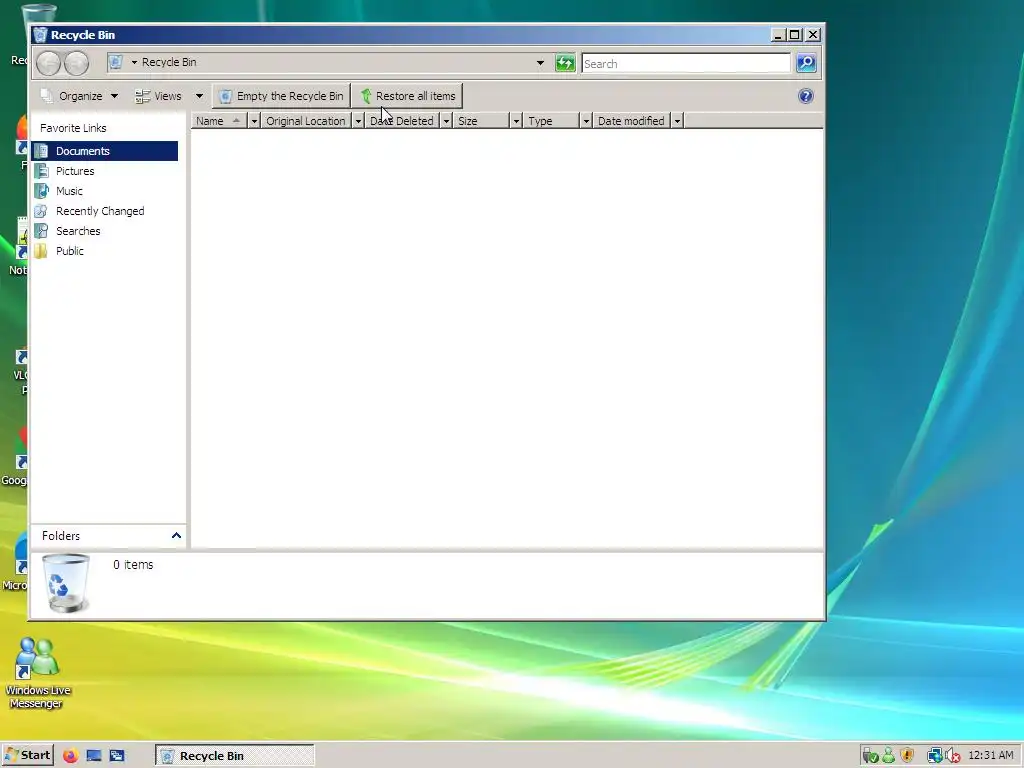Open Searches link in Favorite Links
The image size is (1024, 768).
[78, 231]
